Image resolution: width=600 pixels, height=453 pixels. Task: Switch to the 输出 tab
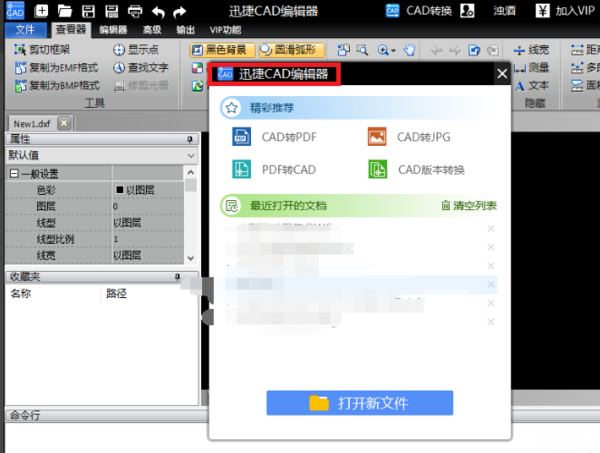[x=186, y=30]
